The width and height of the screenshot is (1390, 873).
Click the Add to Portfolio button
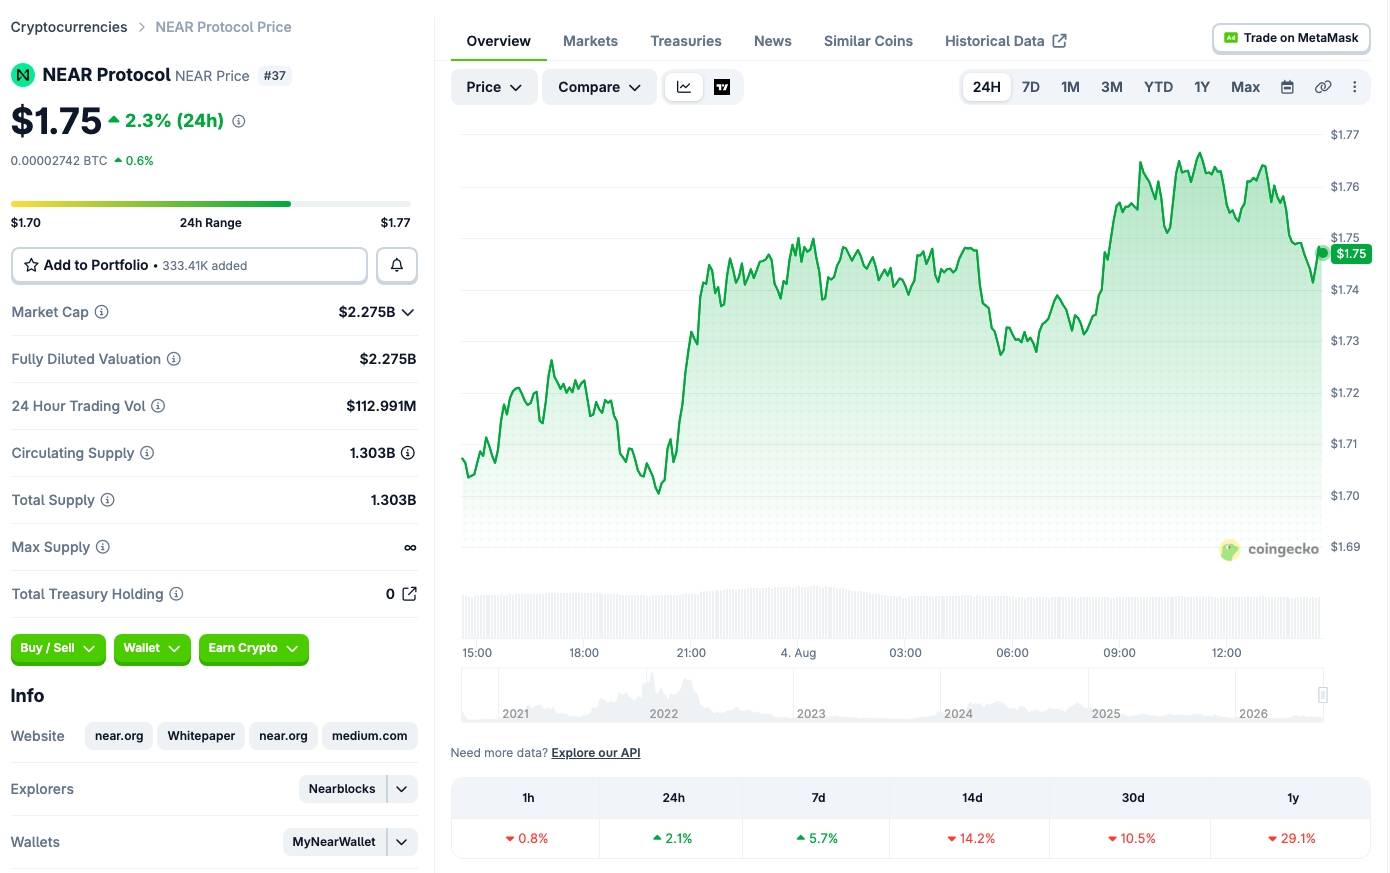189,265
